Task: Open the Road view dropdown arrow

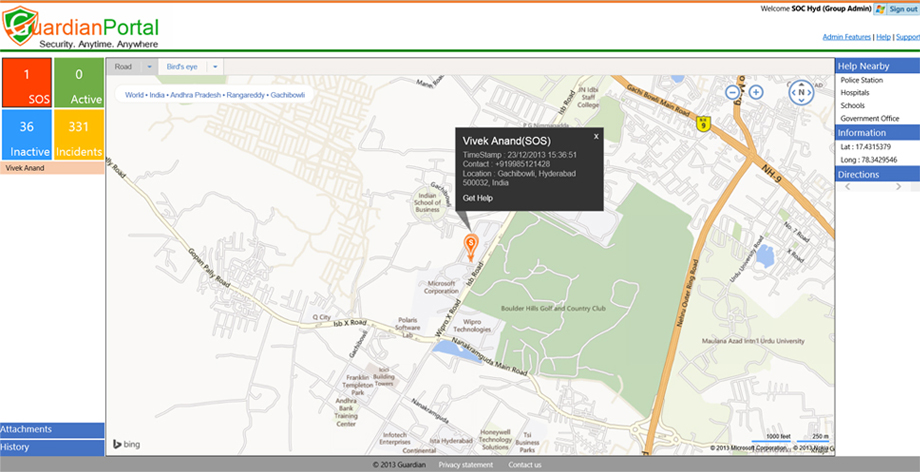Action: coord(149,67)
